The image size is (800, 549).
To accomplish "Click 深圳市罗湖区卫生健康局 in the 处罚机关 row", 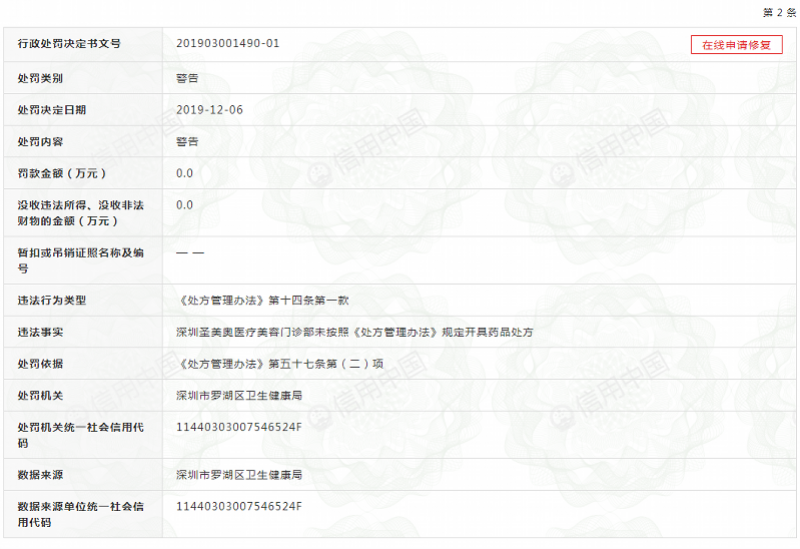I will [x=239, y=396].
